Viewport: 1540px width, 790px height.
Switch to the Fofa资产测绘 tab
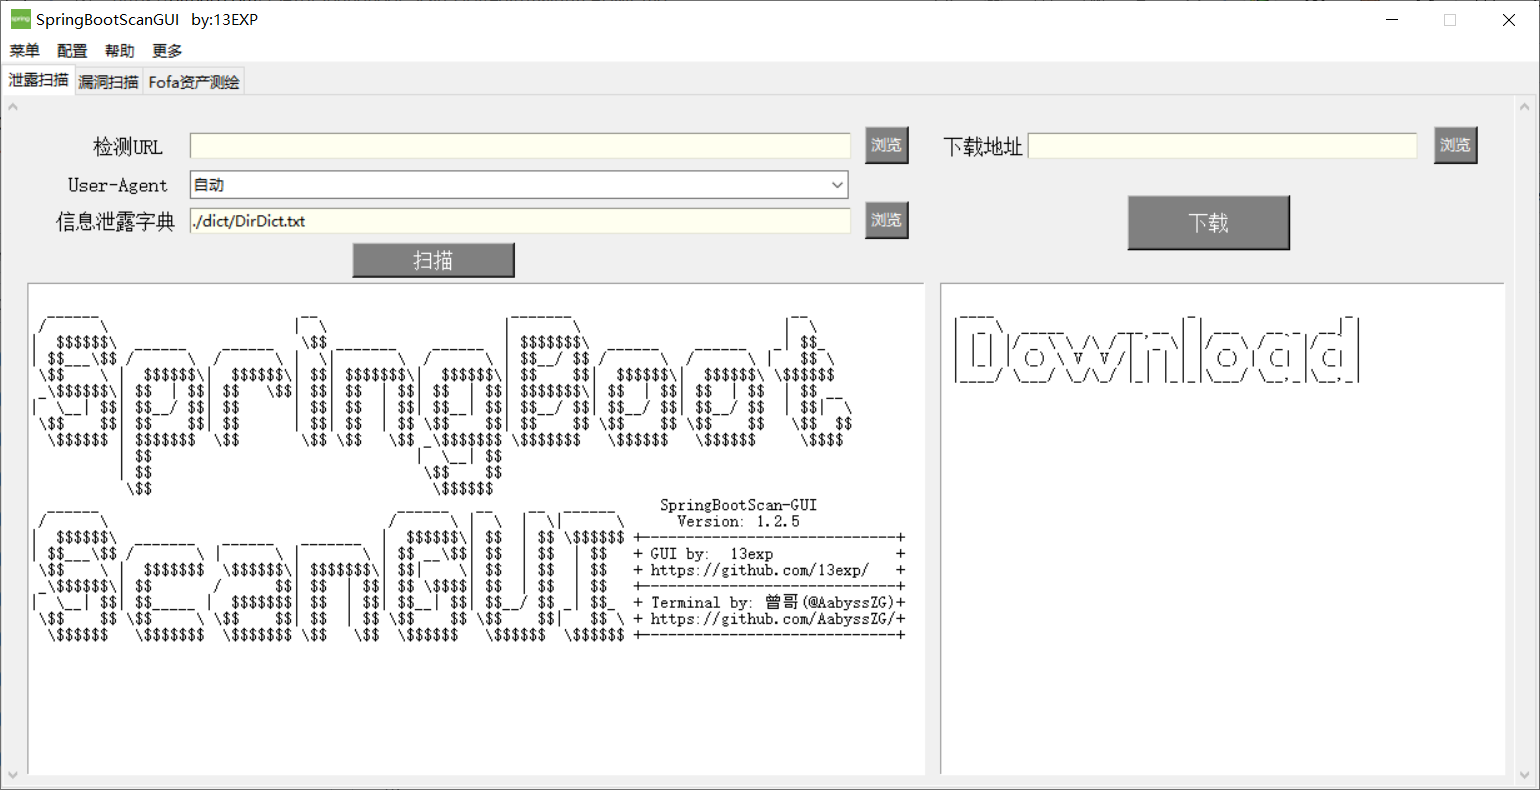[x=194, y=82]
